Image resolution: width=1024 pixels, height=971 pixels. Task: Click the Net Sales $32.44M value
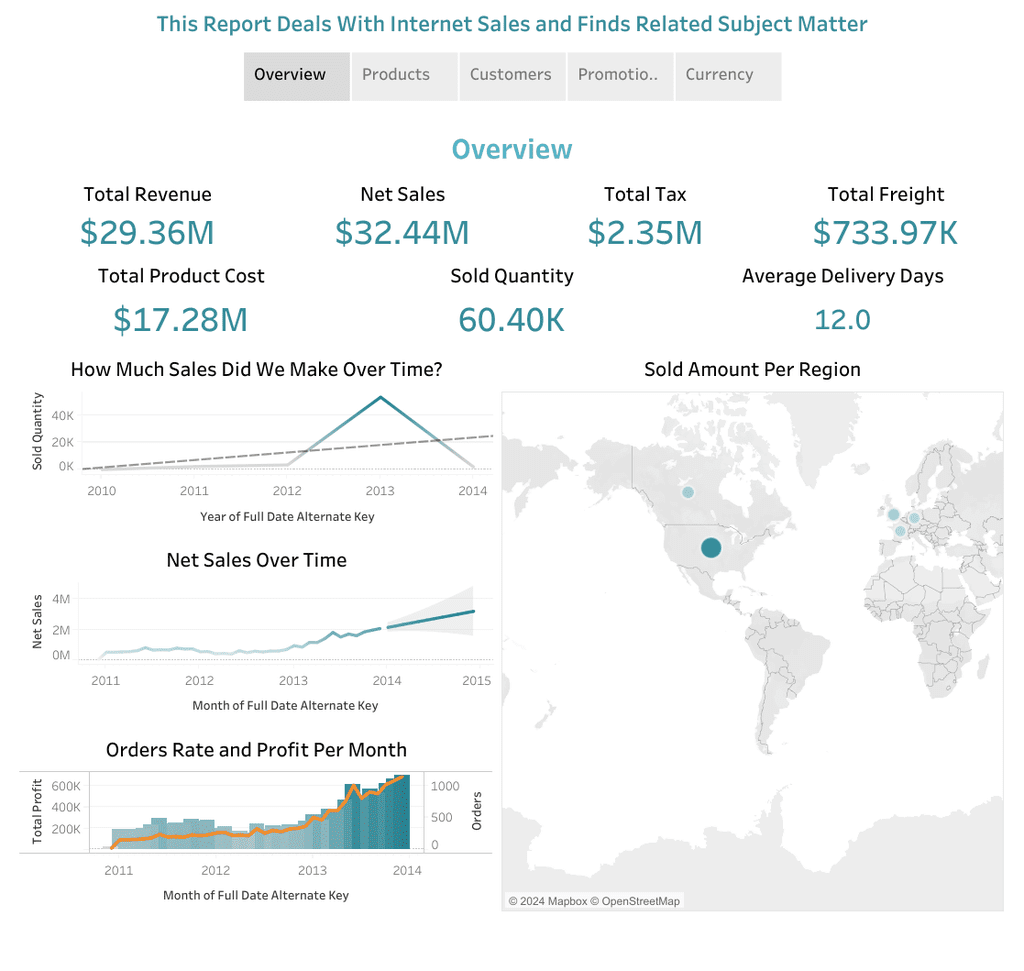(x=402, y=232)
